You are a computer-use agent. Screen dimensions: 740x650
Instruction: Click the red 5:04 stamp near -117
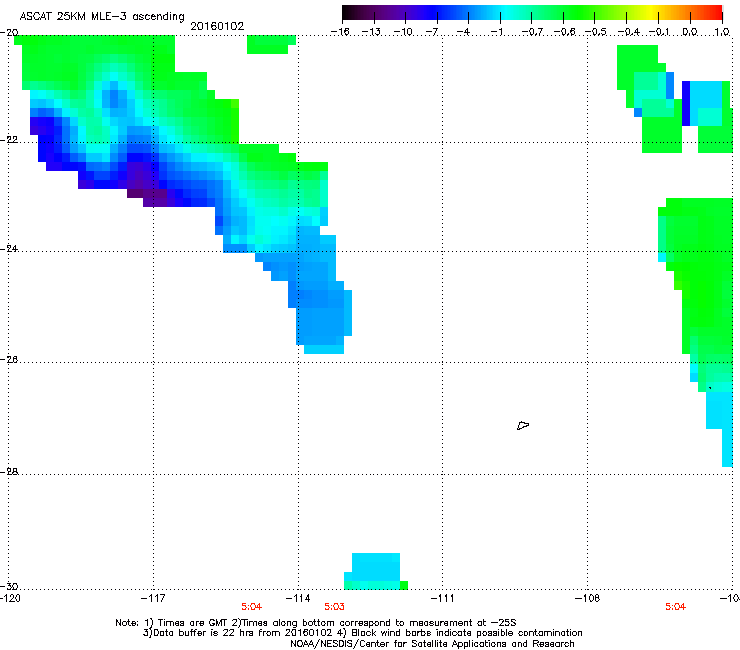coord(252,607)
